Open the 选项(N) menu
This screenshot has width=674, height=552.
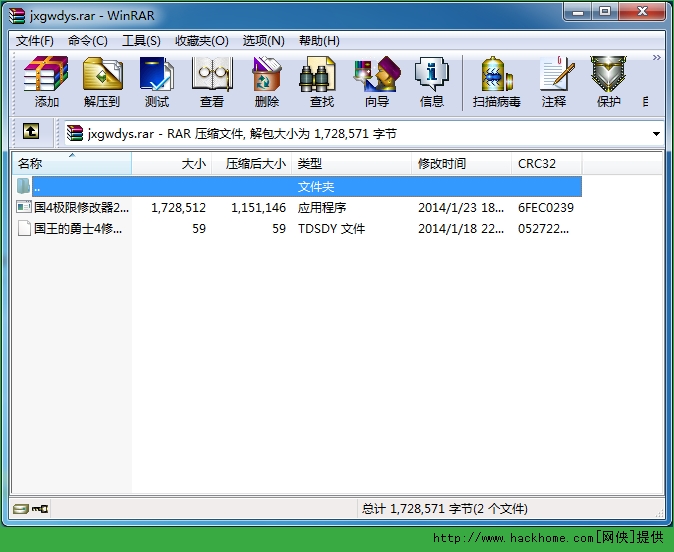[263, 41]
